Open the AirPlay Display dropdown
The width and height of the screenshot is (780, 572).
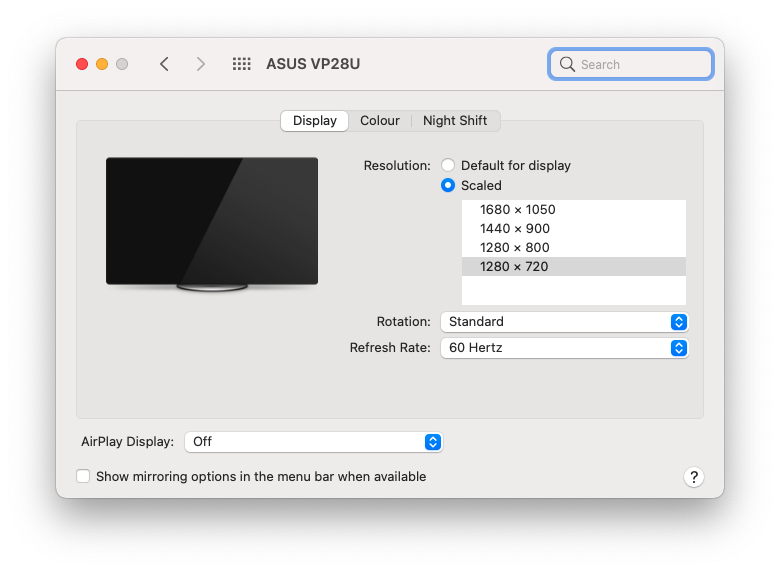pos(313,442)
